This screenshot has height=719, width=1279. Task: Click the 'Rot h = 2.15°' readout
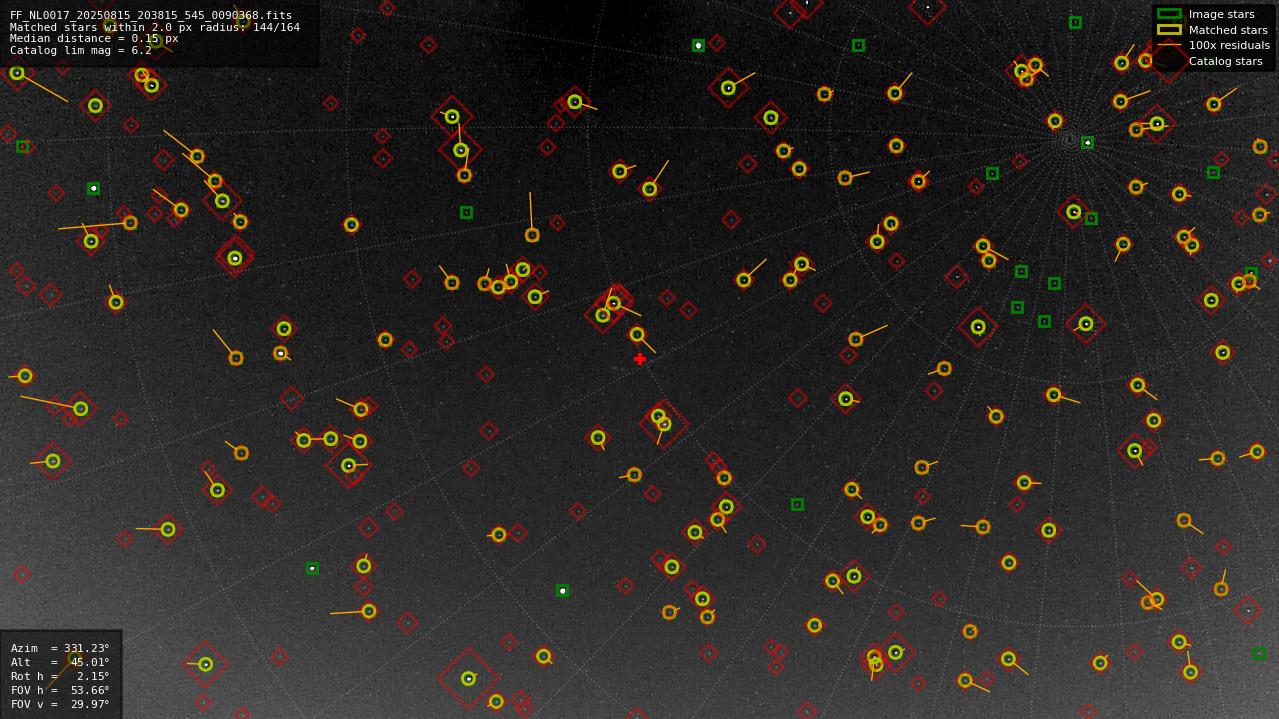pos(60,676)
